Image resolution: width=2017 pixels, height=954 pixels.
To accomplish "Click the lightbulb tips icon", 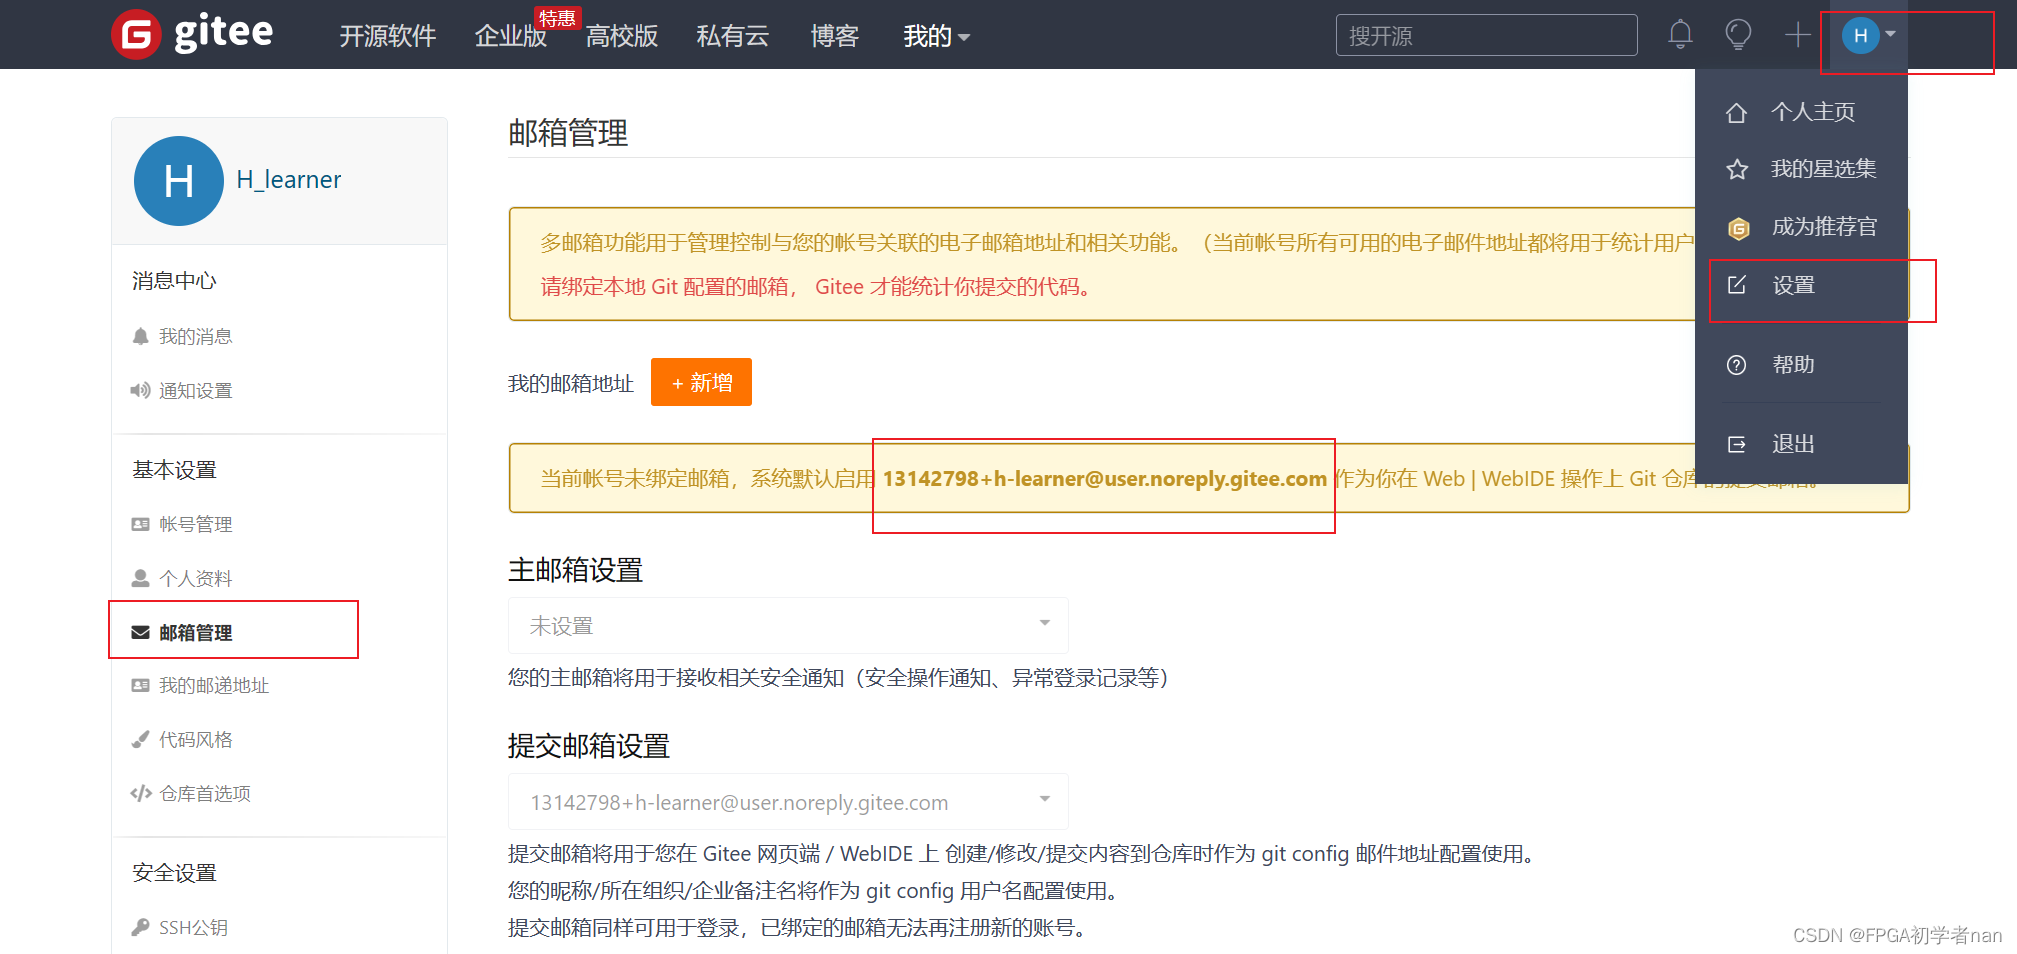I will pos(1739,35).
